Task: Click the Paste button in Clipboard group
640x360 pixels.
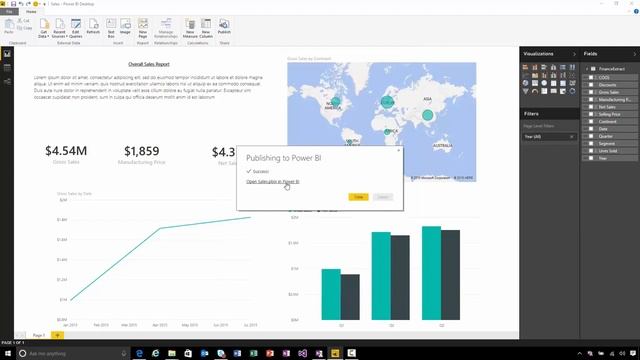Action: [9, 27]
